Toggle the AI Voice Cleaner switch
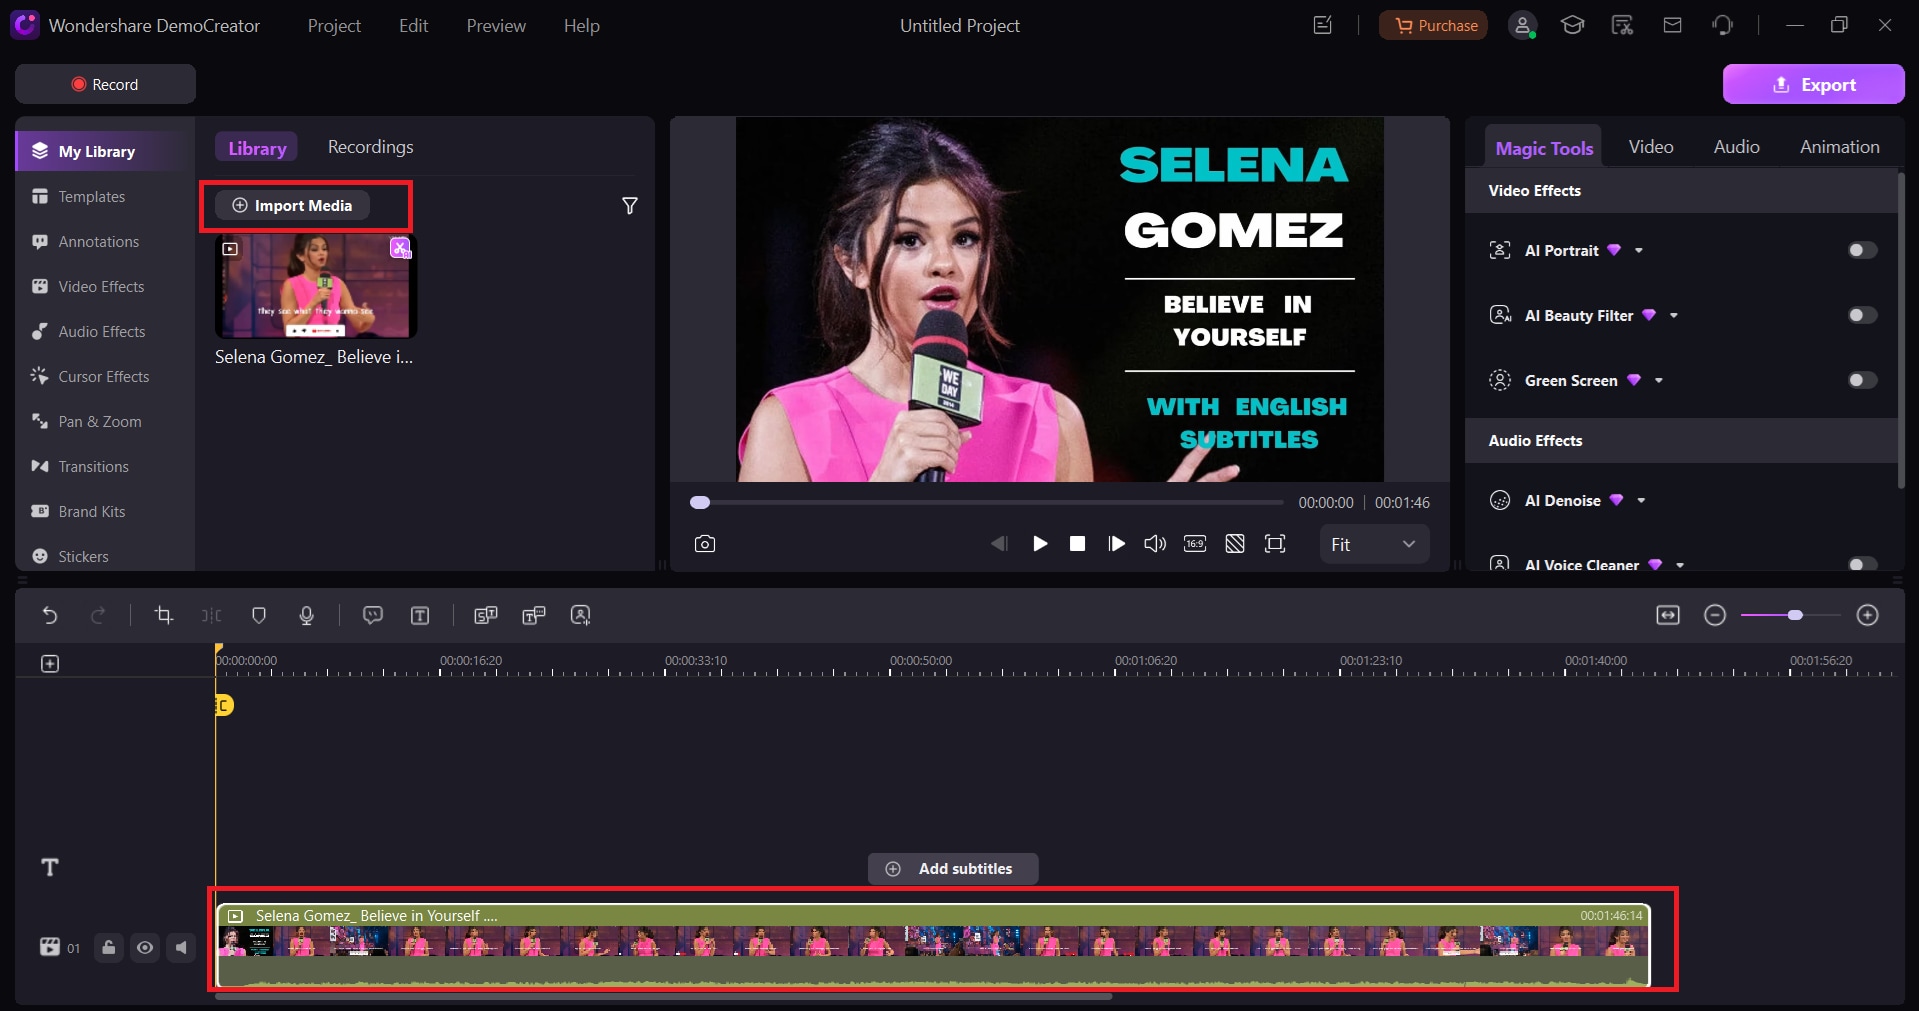Image resolution: width=1919 pixels, height=1011 pixels. point(1862,564)
